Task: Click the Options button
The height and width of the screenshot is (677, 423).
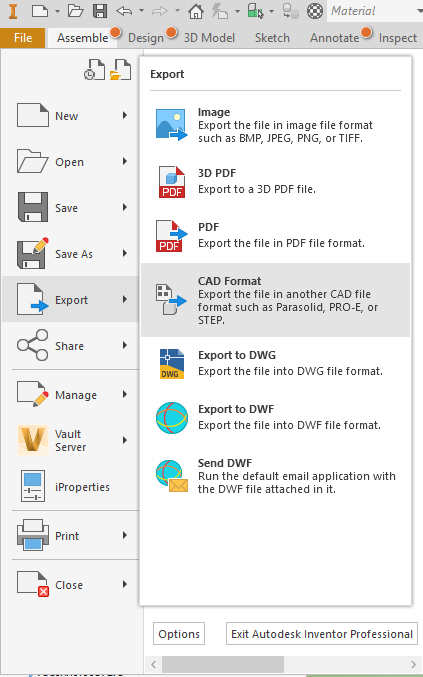Action: [x=179, y=634]
